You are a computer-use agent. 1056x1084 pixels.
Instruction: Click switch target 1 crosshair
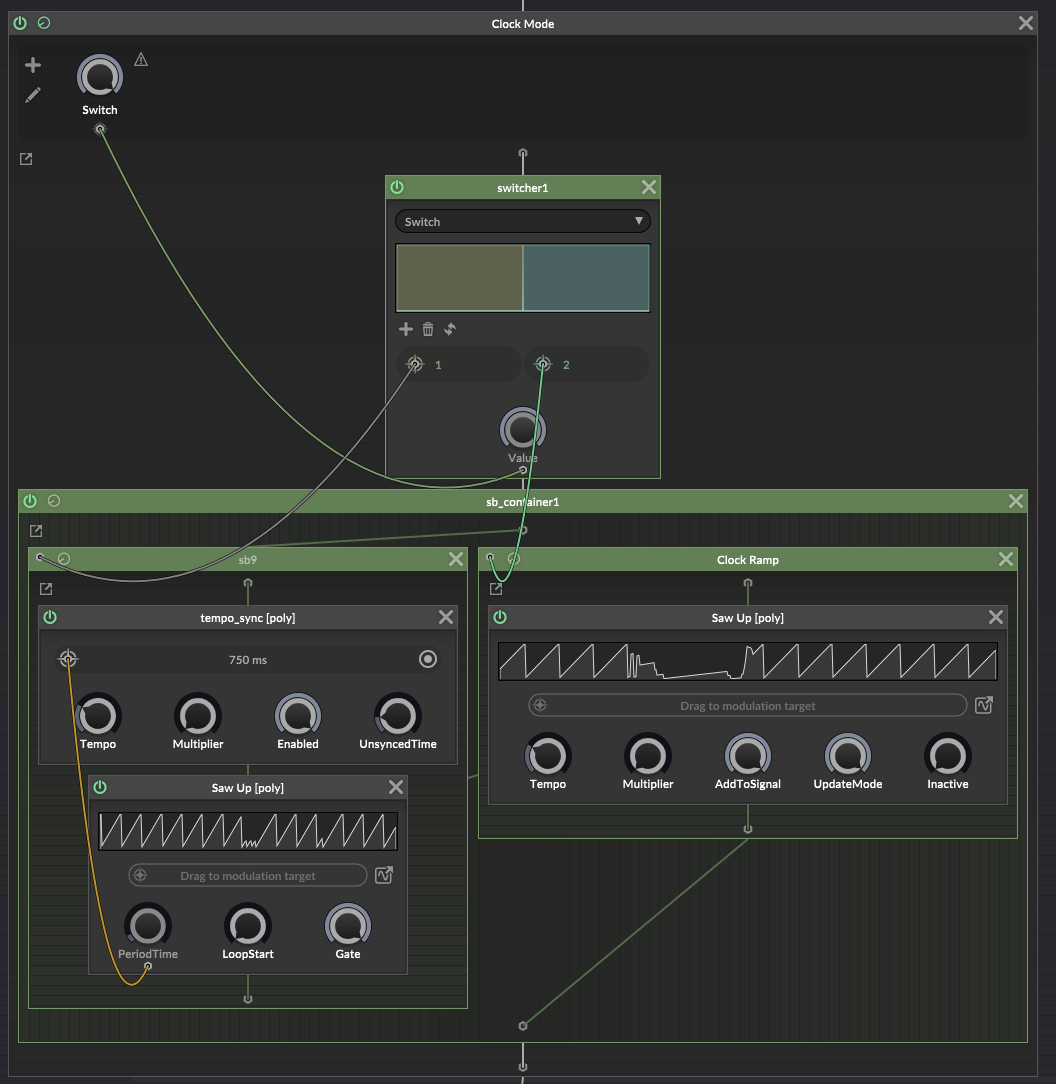[x=415, y=364]
